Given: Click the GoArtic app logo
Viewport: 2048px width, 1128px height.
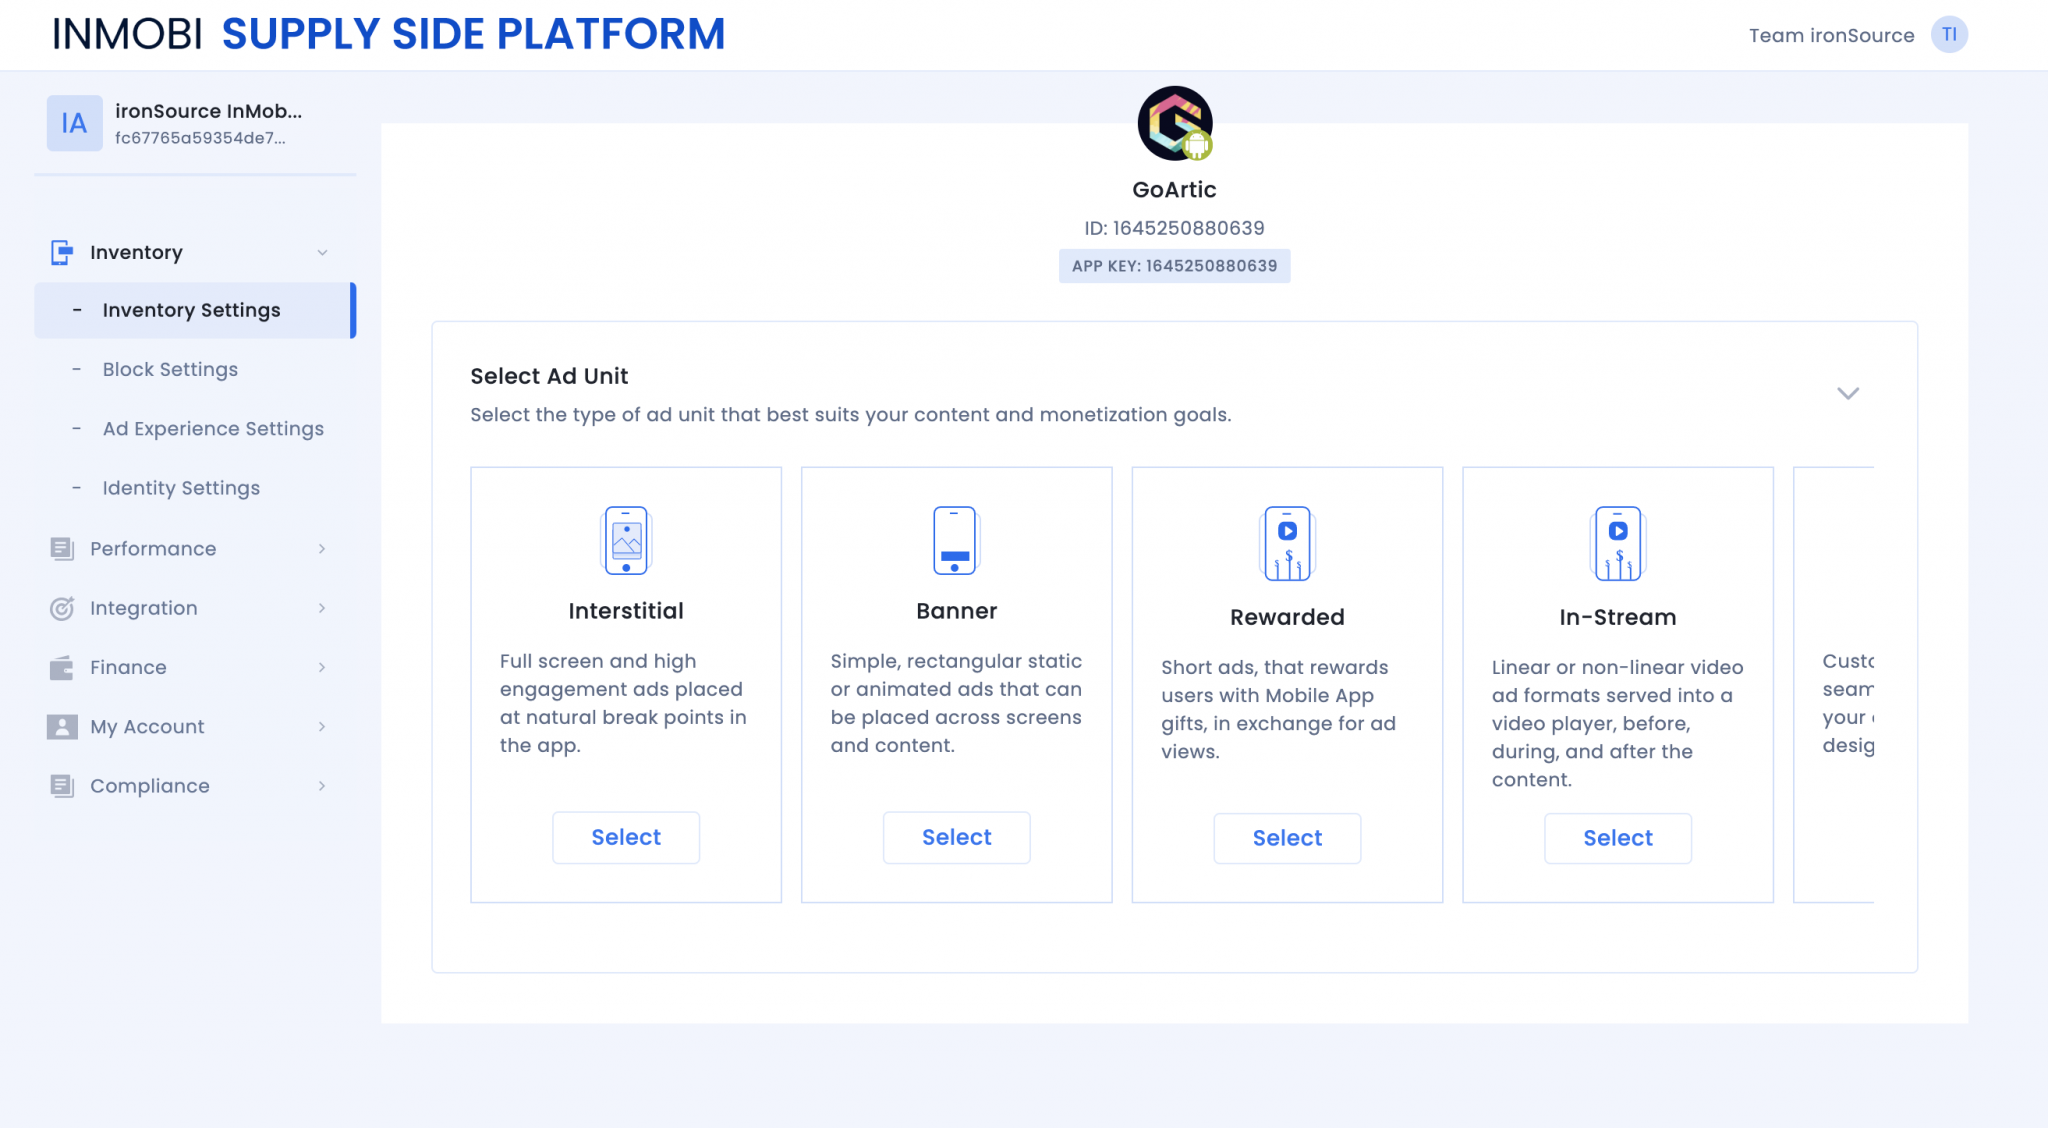Looking at the screenshot, I should pos(1175,123).
